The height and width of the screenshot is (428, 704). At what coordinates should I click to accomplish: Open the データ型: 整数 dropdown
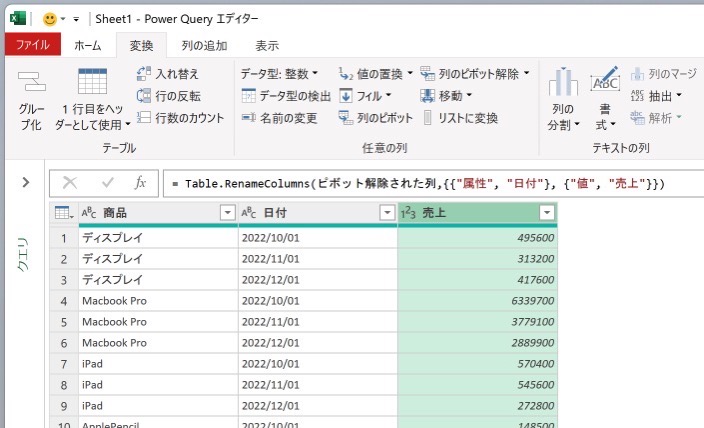point(279,73)
